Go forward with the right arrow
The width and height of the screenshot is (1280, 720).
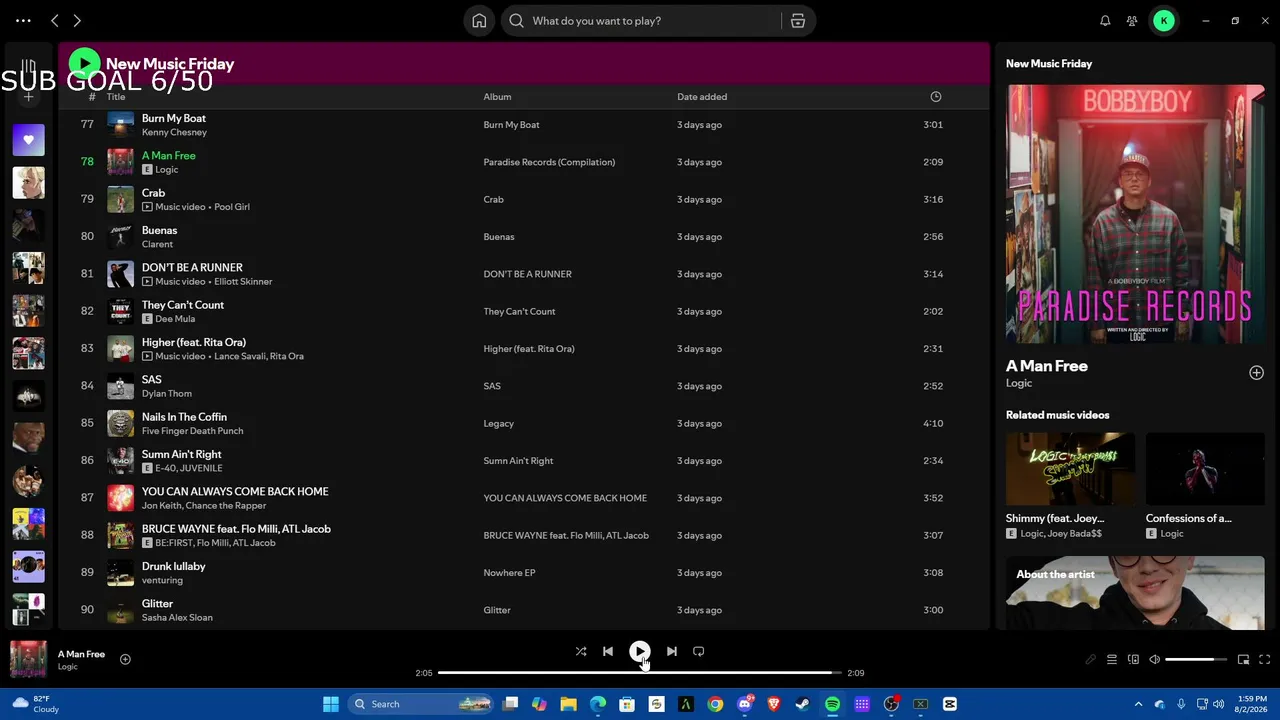[x=77, y=20]
